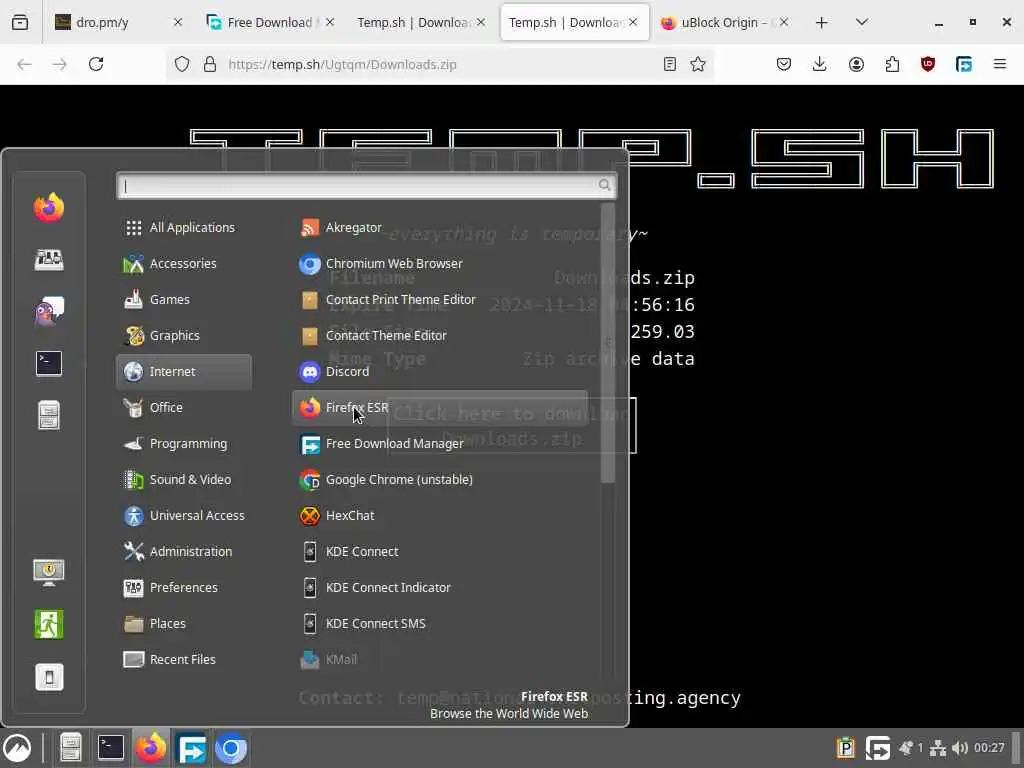Open Chromium from taskbar
Image resolution: width=1024 pixels, height=768 pixels.
(x=231, y=748)
